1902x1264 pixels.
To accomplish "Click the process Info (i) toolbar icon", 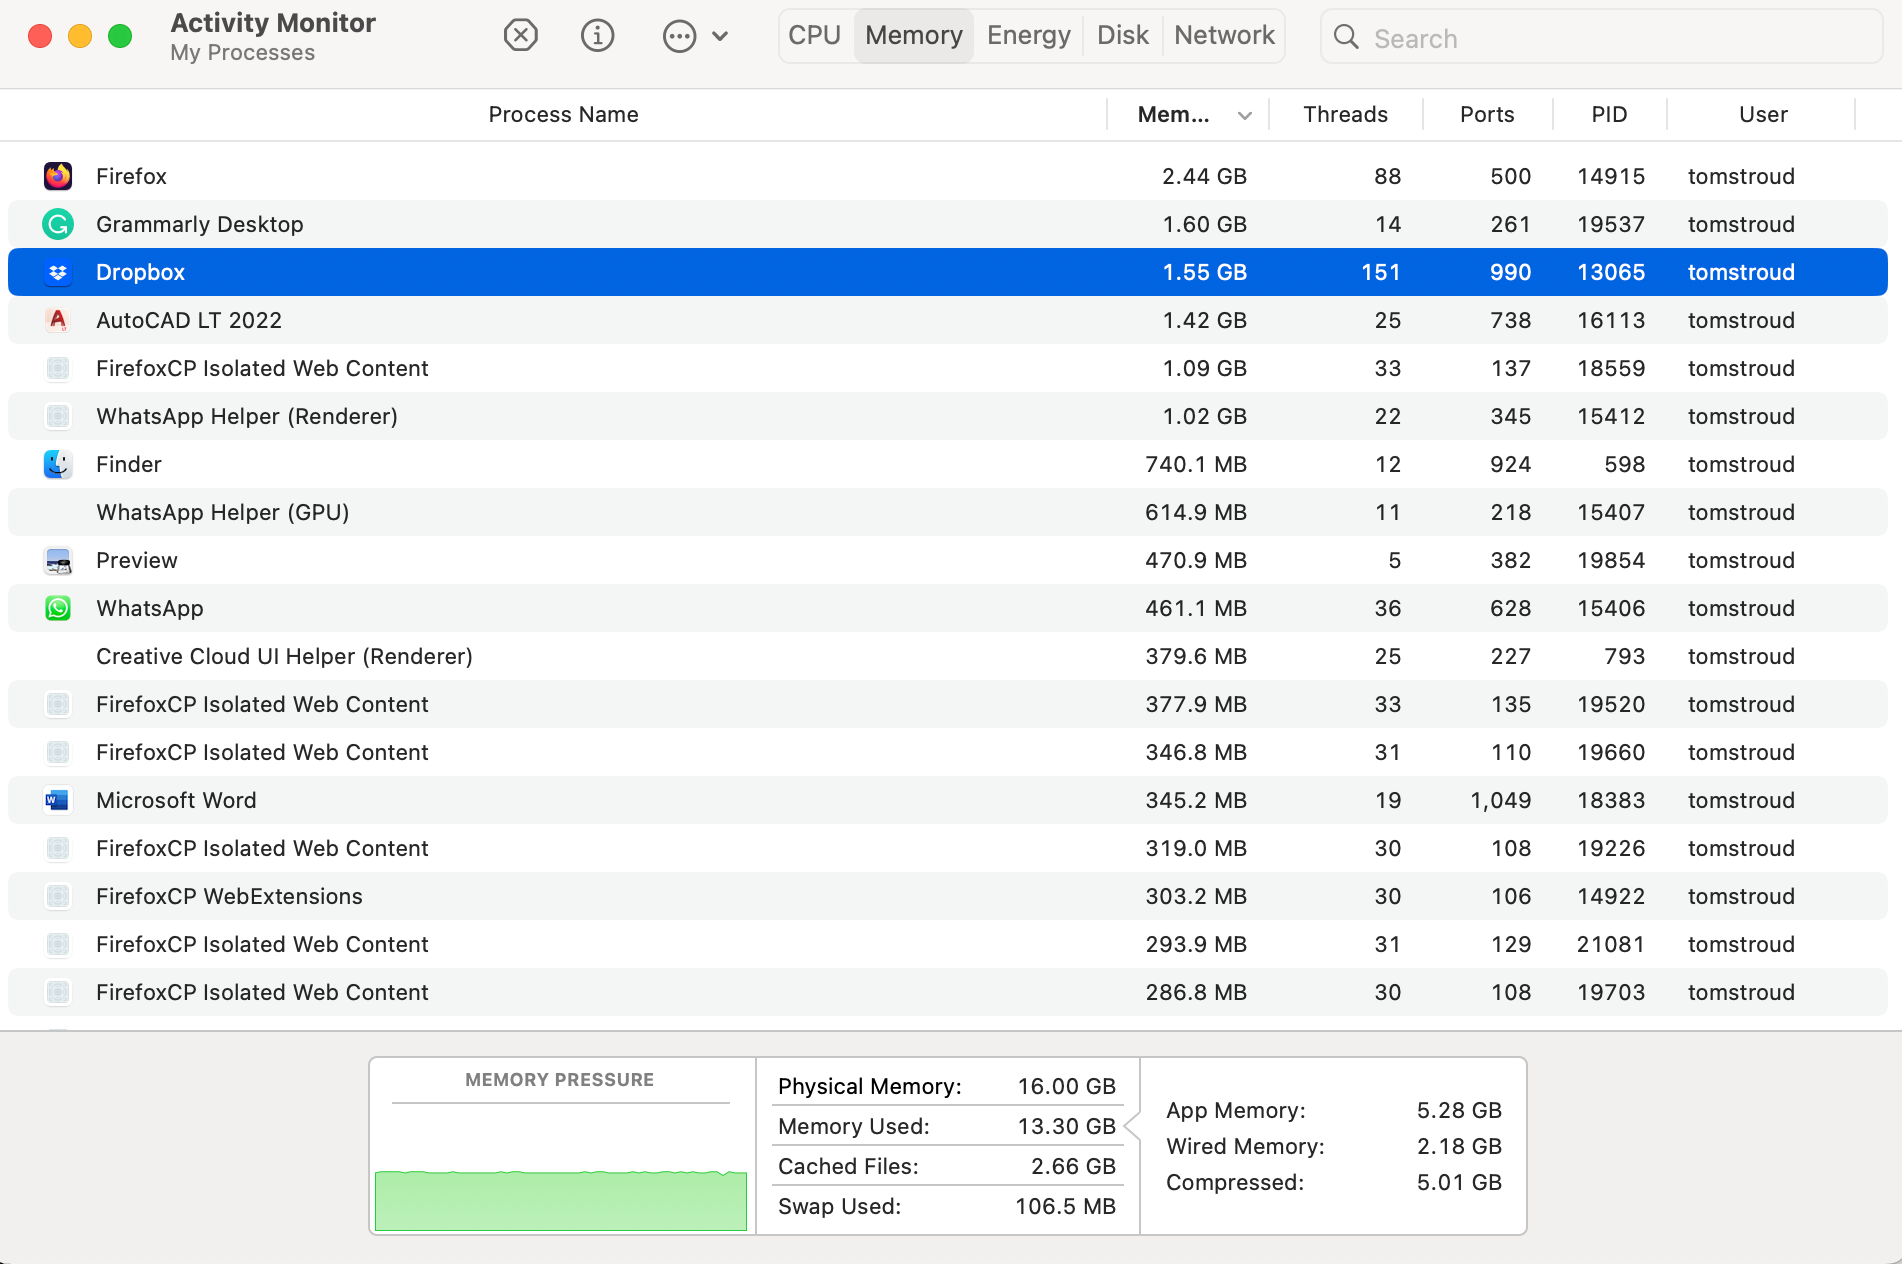I will (x=597, y=36).
